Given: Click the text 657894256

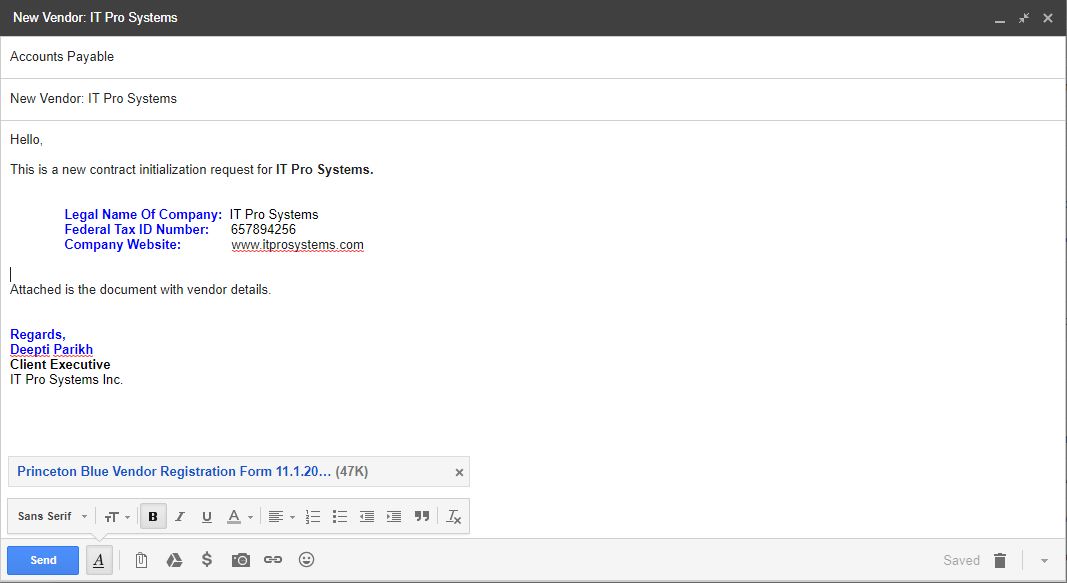Looking at the screenshot, I should pyautogui.click(x=263, y=230).
